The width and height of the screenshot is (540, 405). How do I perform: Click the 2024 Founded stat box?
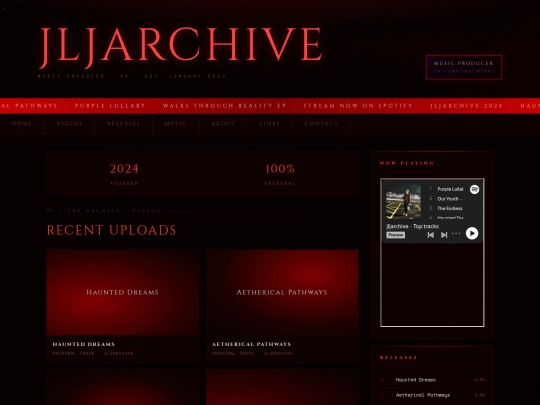(x=124, y=173)
